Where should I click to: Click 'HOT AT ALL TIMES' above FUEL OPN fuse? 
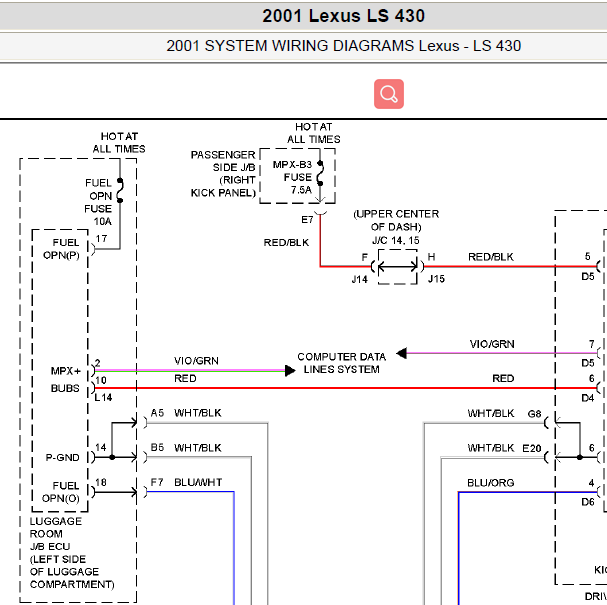[x=119, y=143]
